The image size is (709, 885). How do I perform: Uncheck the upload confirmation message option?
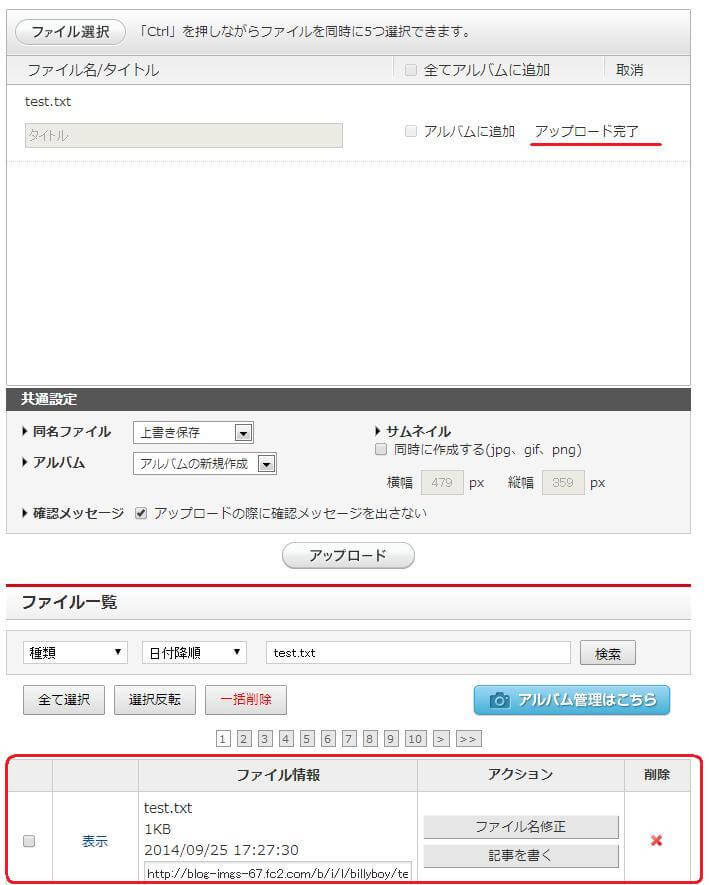click(141, 513)
